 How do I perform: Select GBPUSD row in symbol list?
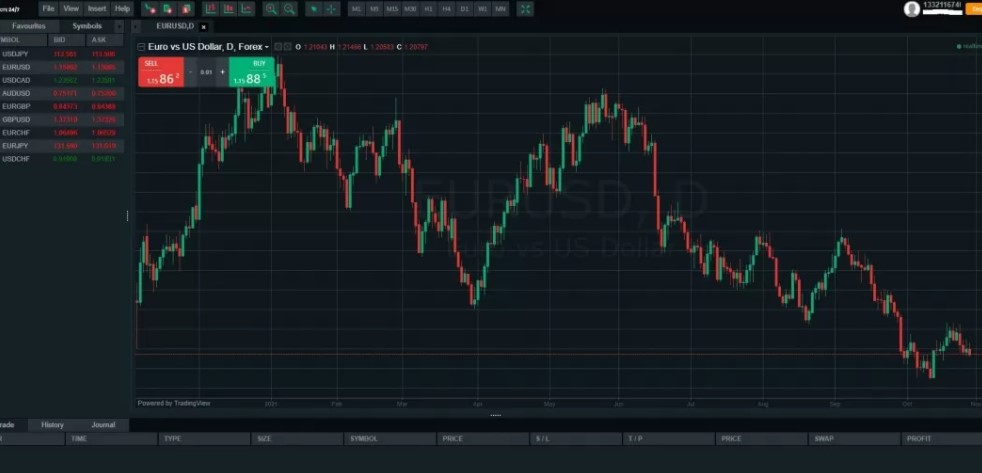62,120
